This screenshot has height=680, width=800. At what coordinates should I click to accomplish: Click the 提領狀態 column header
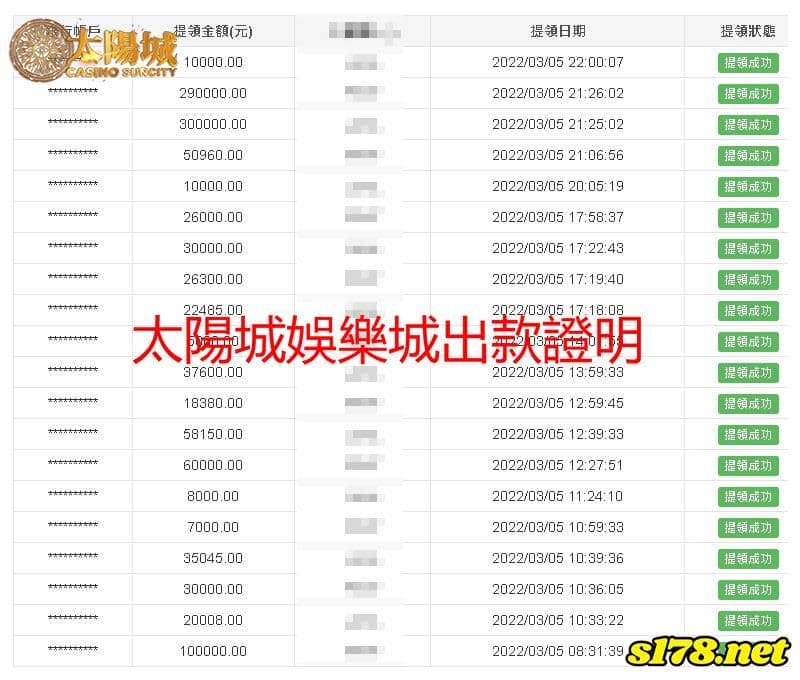(747, 31)
